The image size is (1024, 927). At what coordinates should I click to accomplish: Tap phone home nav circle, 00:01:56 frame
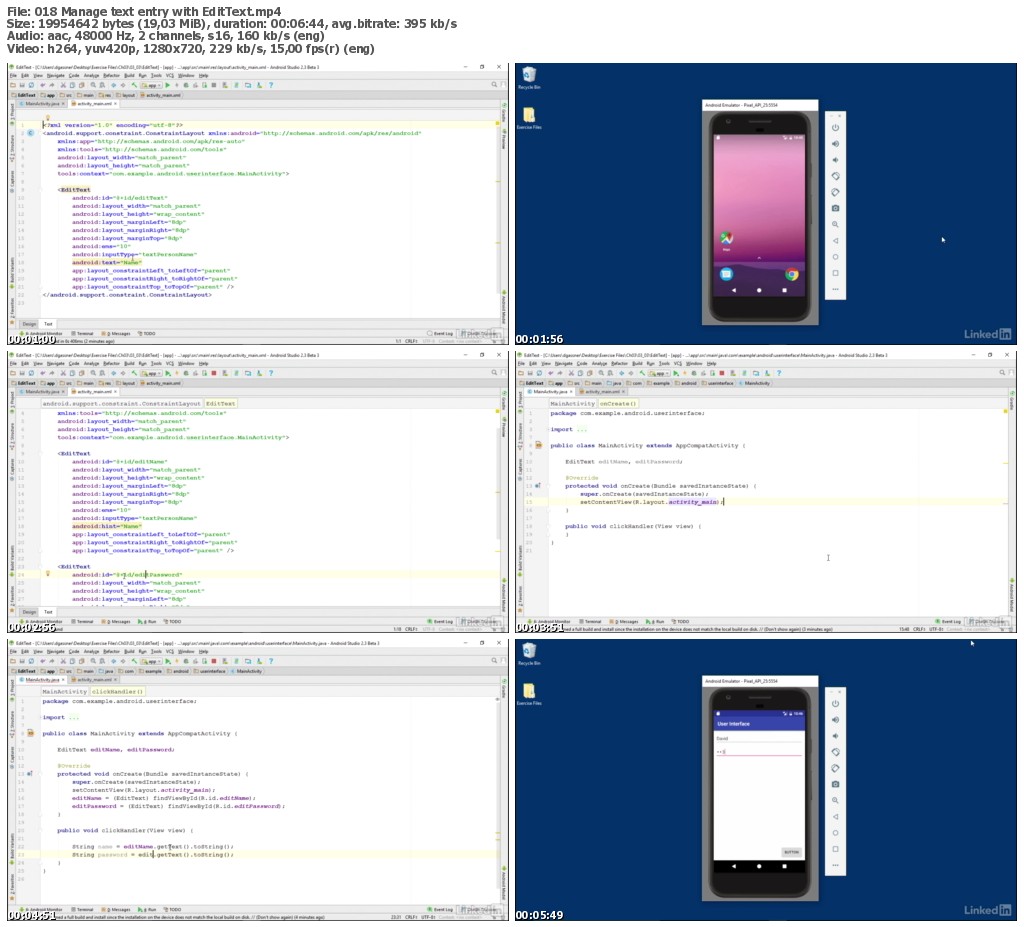[759, 290]
